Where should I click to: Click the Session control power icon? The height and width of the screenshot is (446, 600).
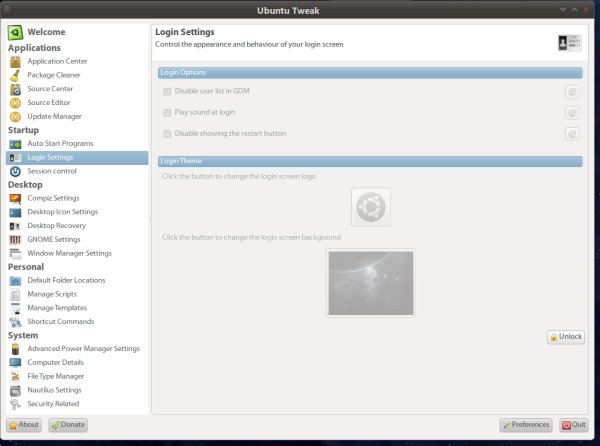15,171
